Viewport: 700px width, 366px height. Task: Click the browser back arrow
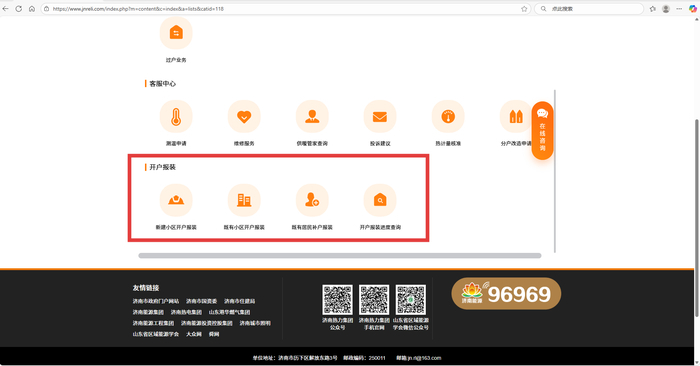(x=6, y=8)
